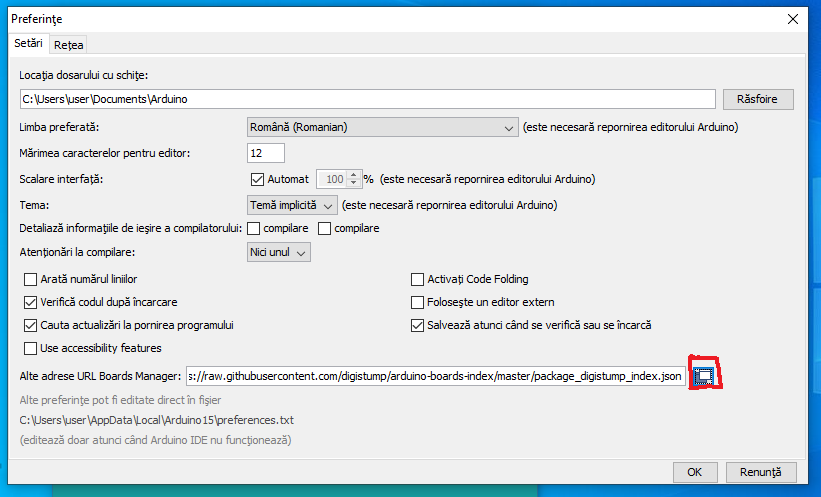Image resolution: width=821 pixels, height=497 pixels.
Task: Uncheck Salvează atunci când se verifică
Action: [x=418, y=325]
